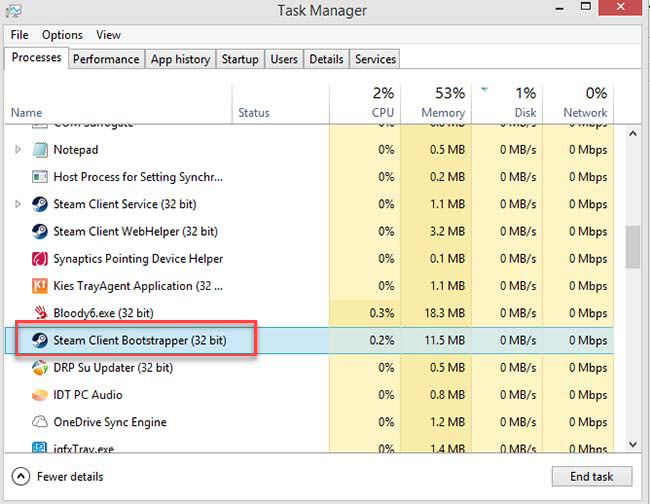Click the Synaptics Pointing Device Helper icon
This screenshot has width=650, height=504.
click(40, 259)
